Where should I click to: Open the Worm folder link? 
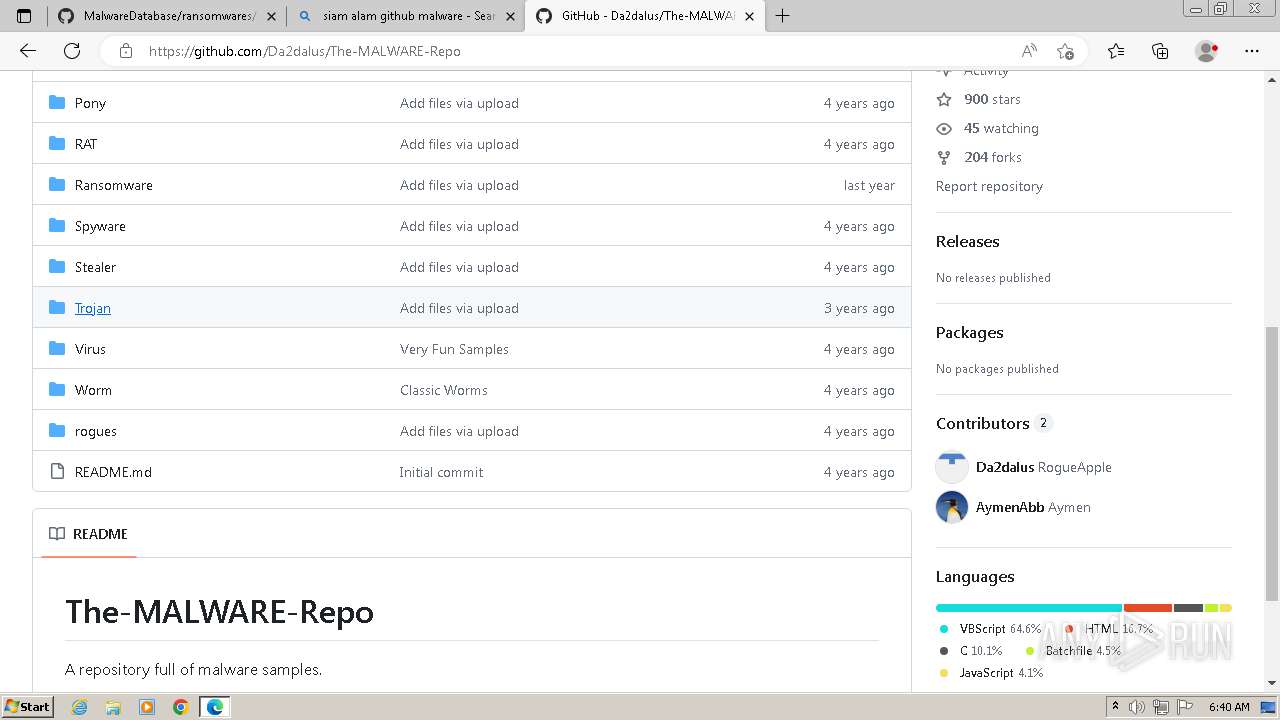coord(93,390)
